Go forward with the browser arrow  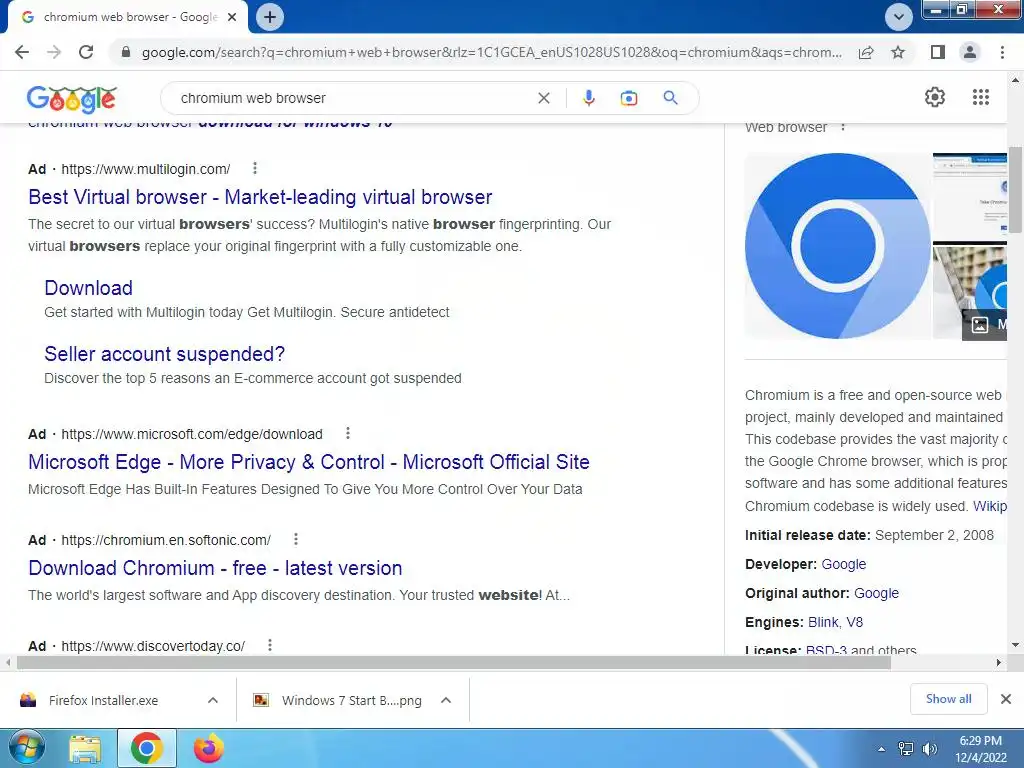[54, 52]
